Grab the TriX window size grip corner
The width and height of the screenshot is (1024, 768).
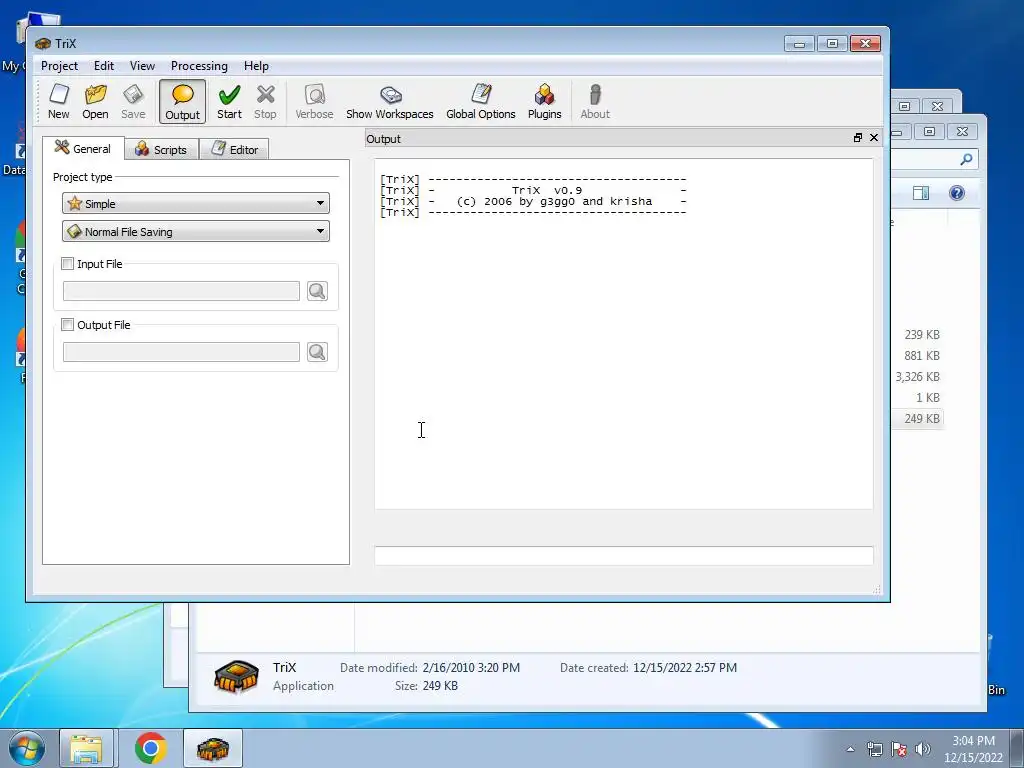(876, 590)
